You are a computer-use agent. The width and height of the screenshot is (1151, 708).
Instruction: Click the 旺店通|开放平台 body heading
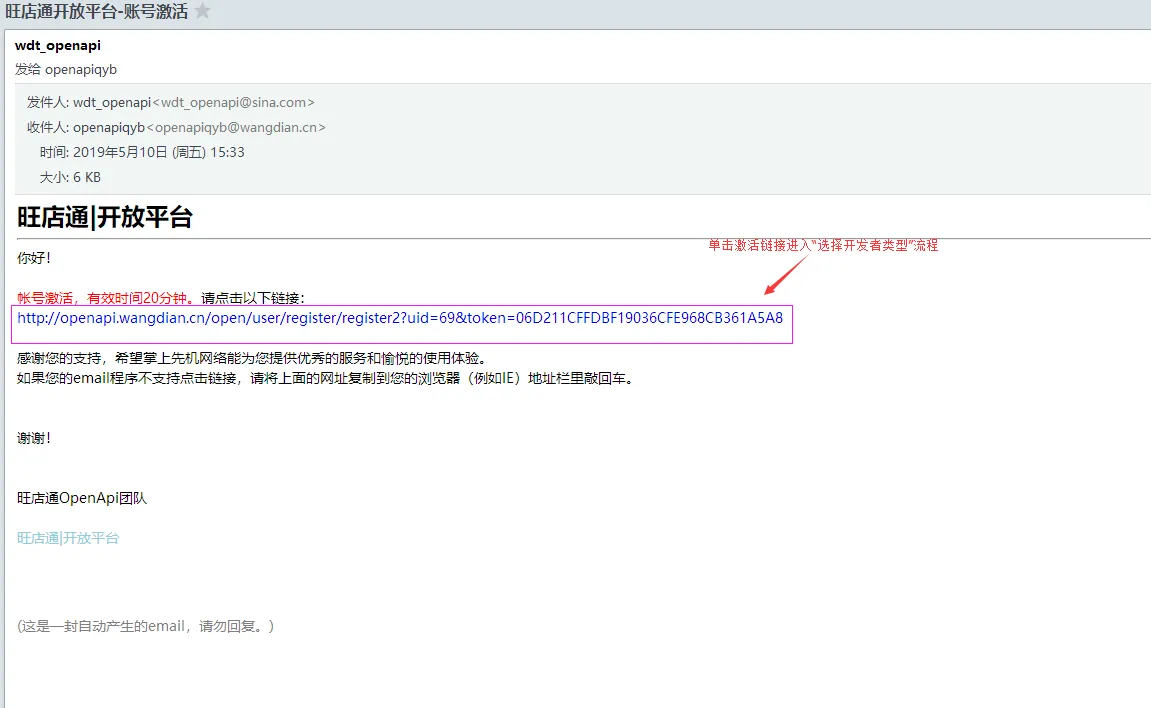click(x=104, y=217)
